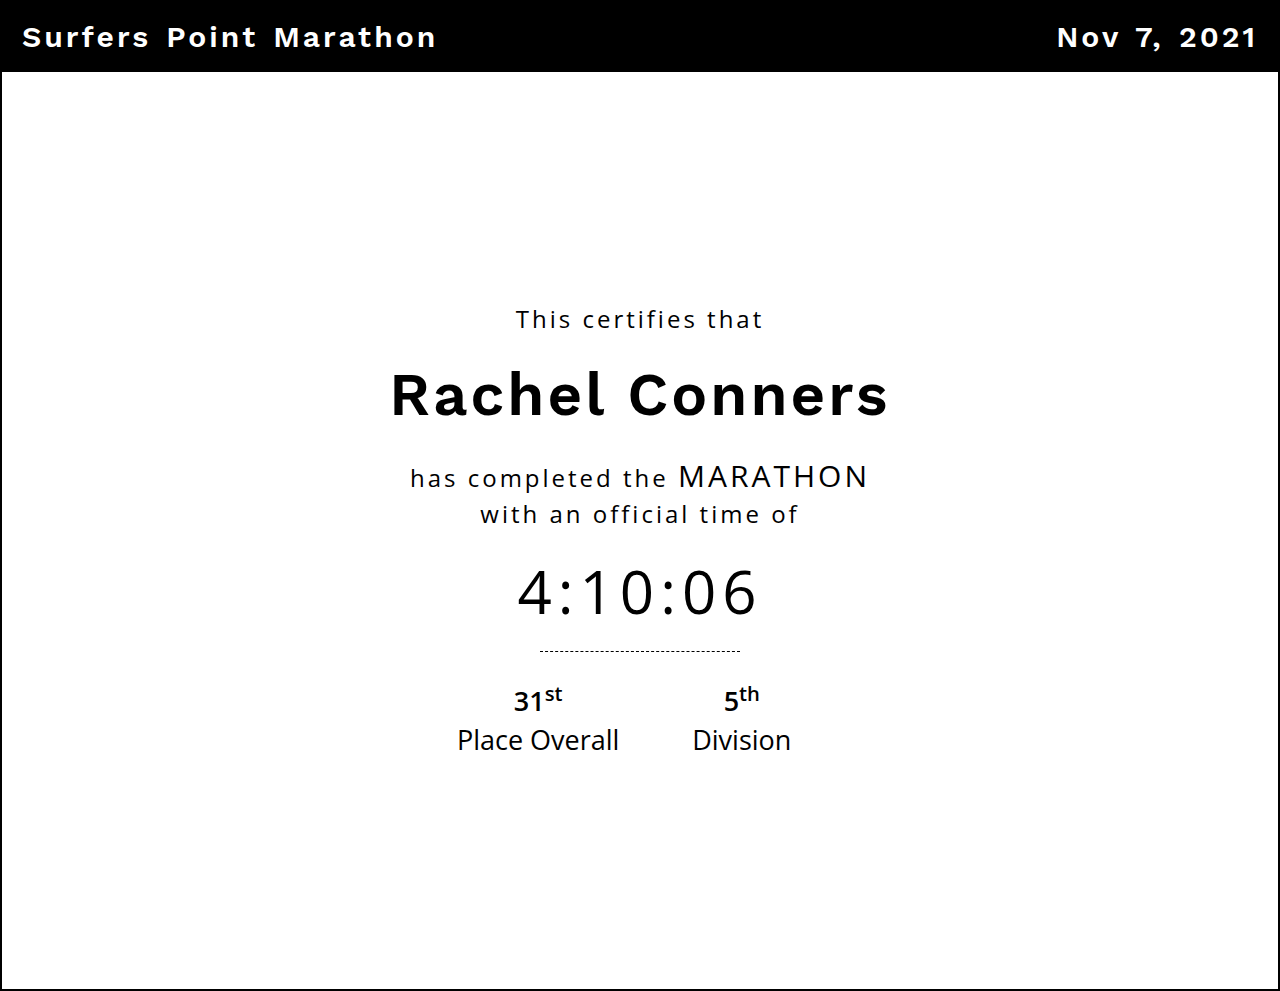Screen dimensions: 1280x991
Task: Select the "This certifies that" text
Action: [639, 320]
